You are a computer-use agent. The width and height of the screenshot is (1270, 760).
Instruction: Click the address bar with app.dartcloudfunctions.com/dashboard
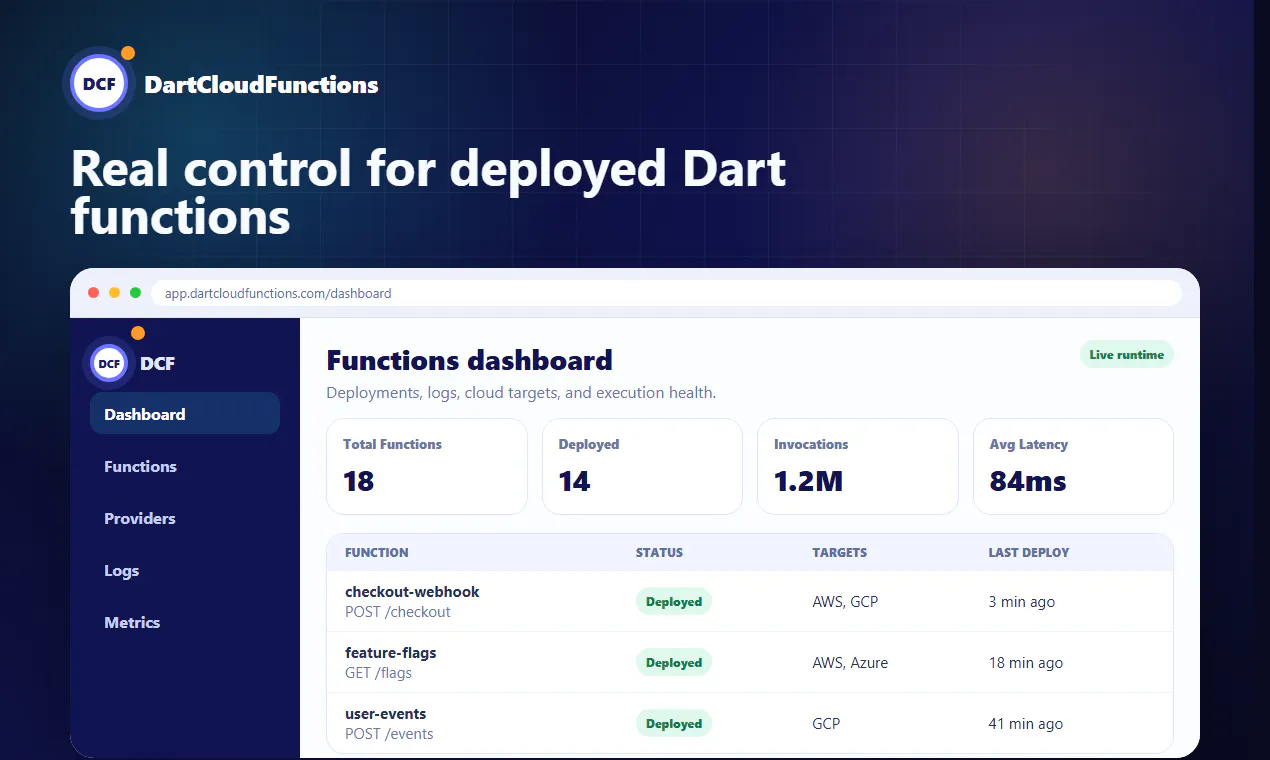[x=667, y=293]
